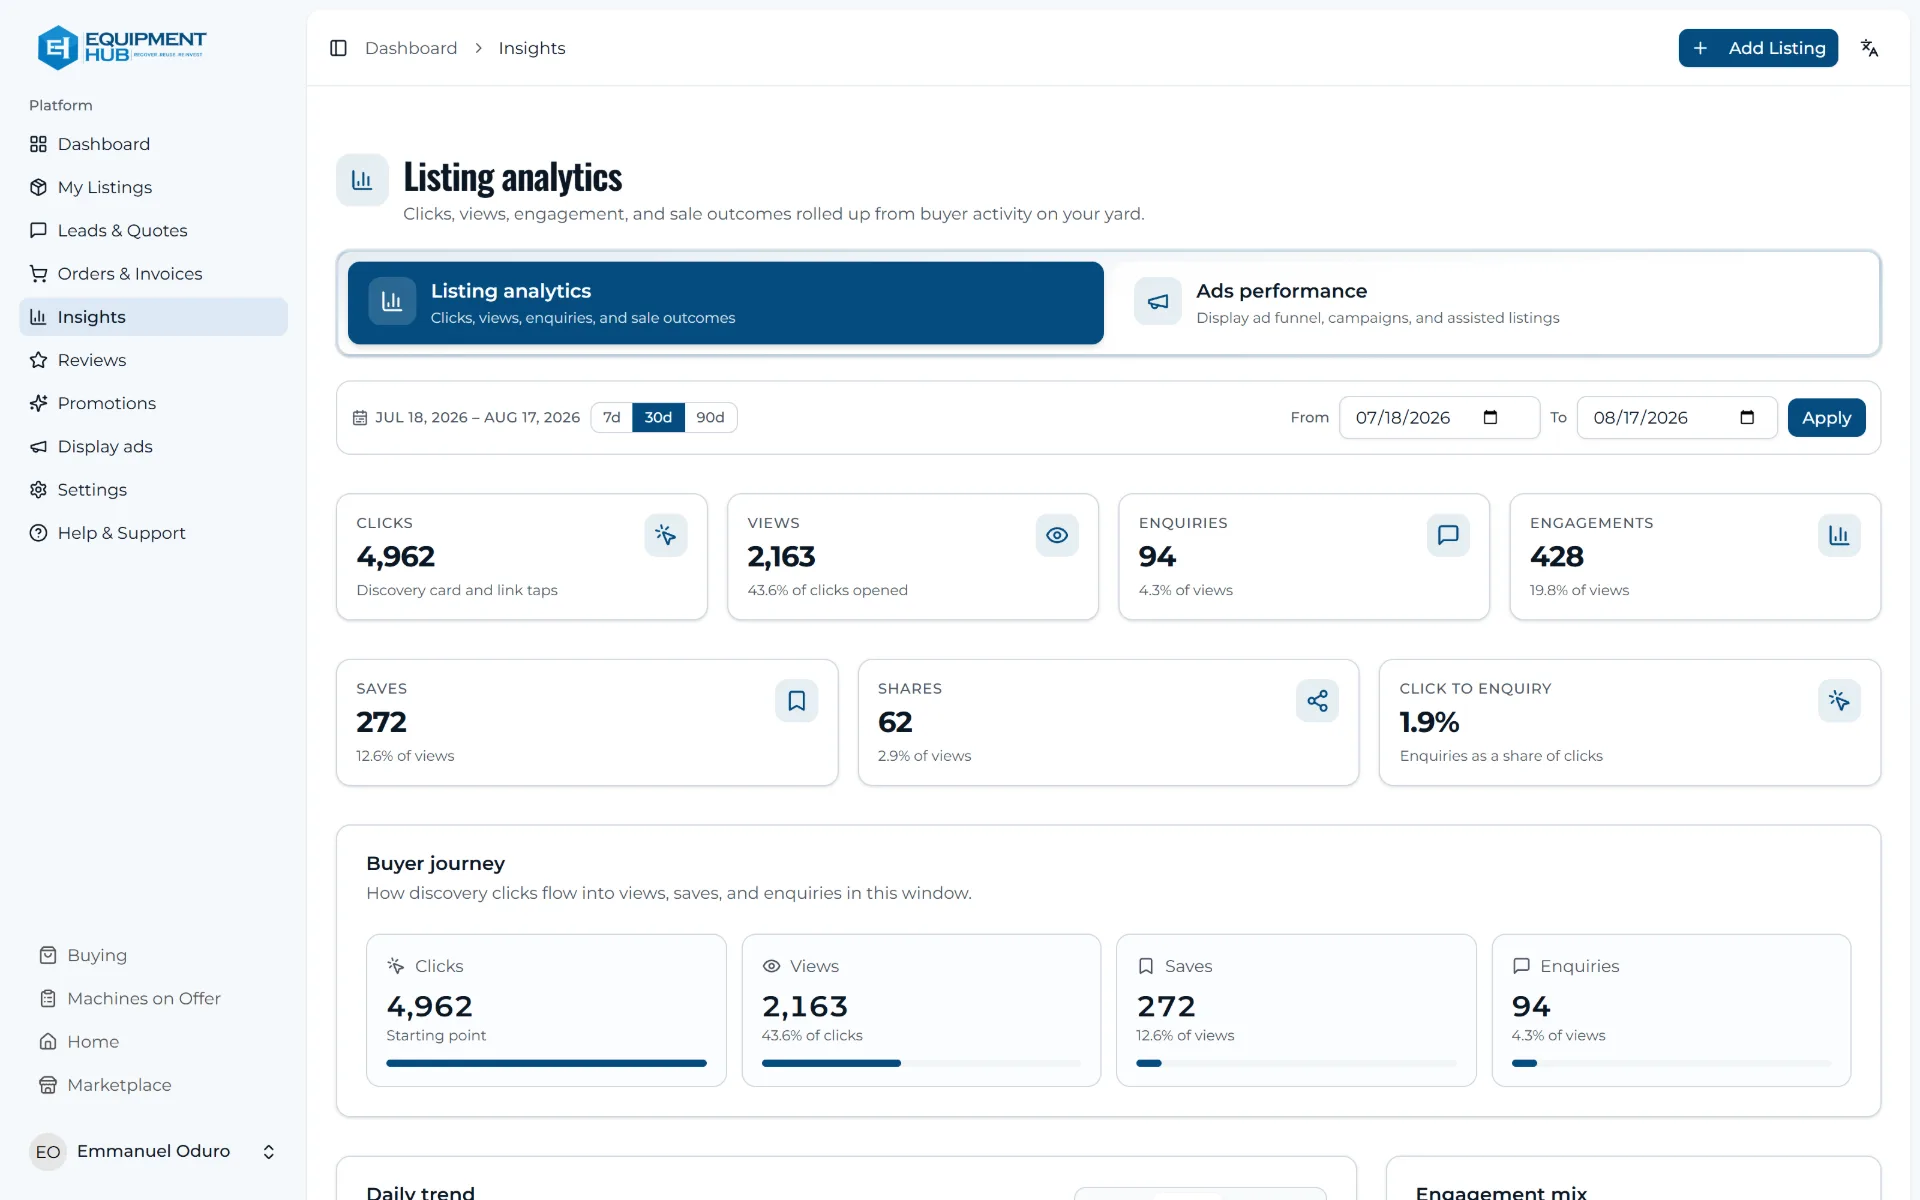Open Dashboard in the sidebar
The width and height of the screenshot is (1920, 1200).
(x=153, y=144)
